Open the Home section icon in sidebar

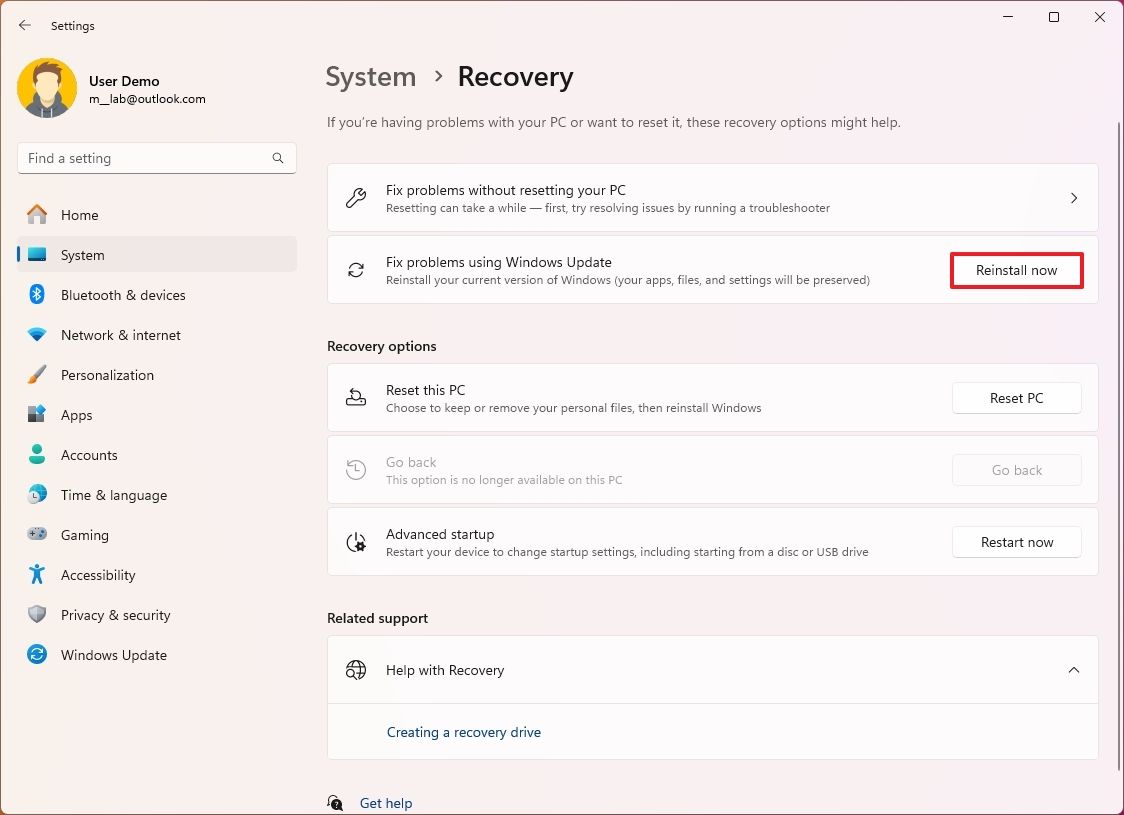point(38,214)
